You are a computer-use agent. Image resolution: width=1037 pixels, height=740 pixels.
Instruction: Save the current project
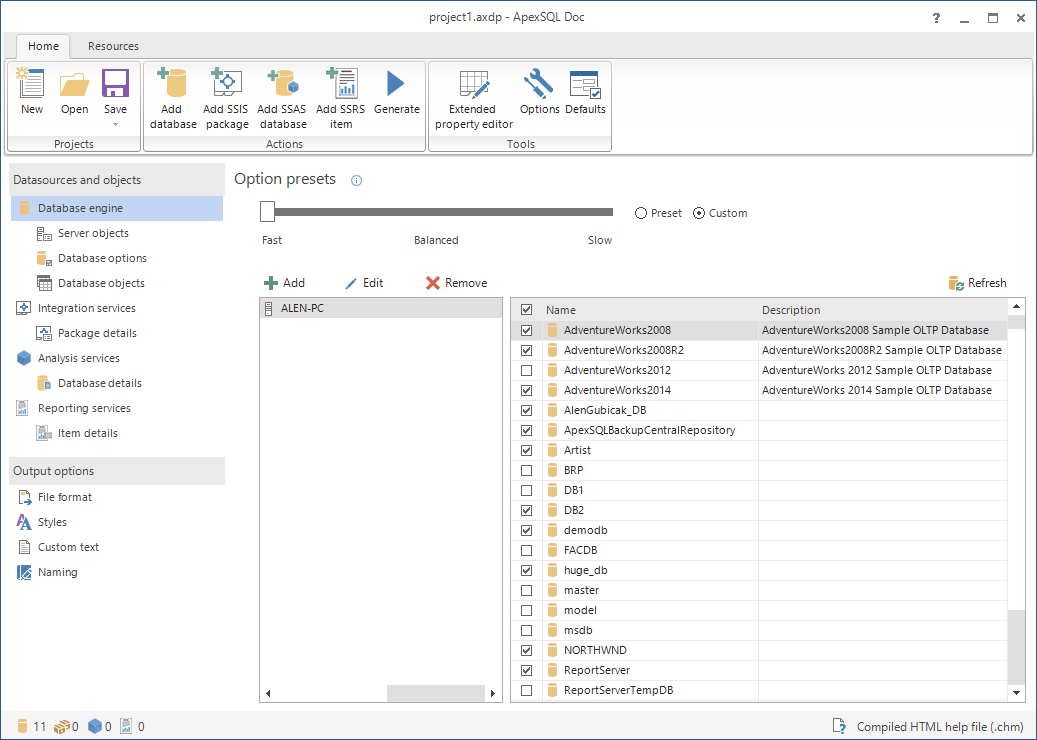(x=115, y=92)
